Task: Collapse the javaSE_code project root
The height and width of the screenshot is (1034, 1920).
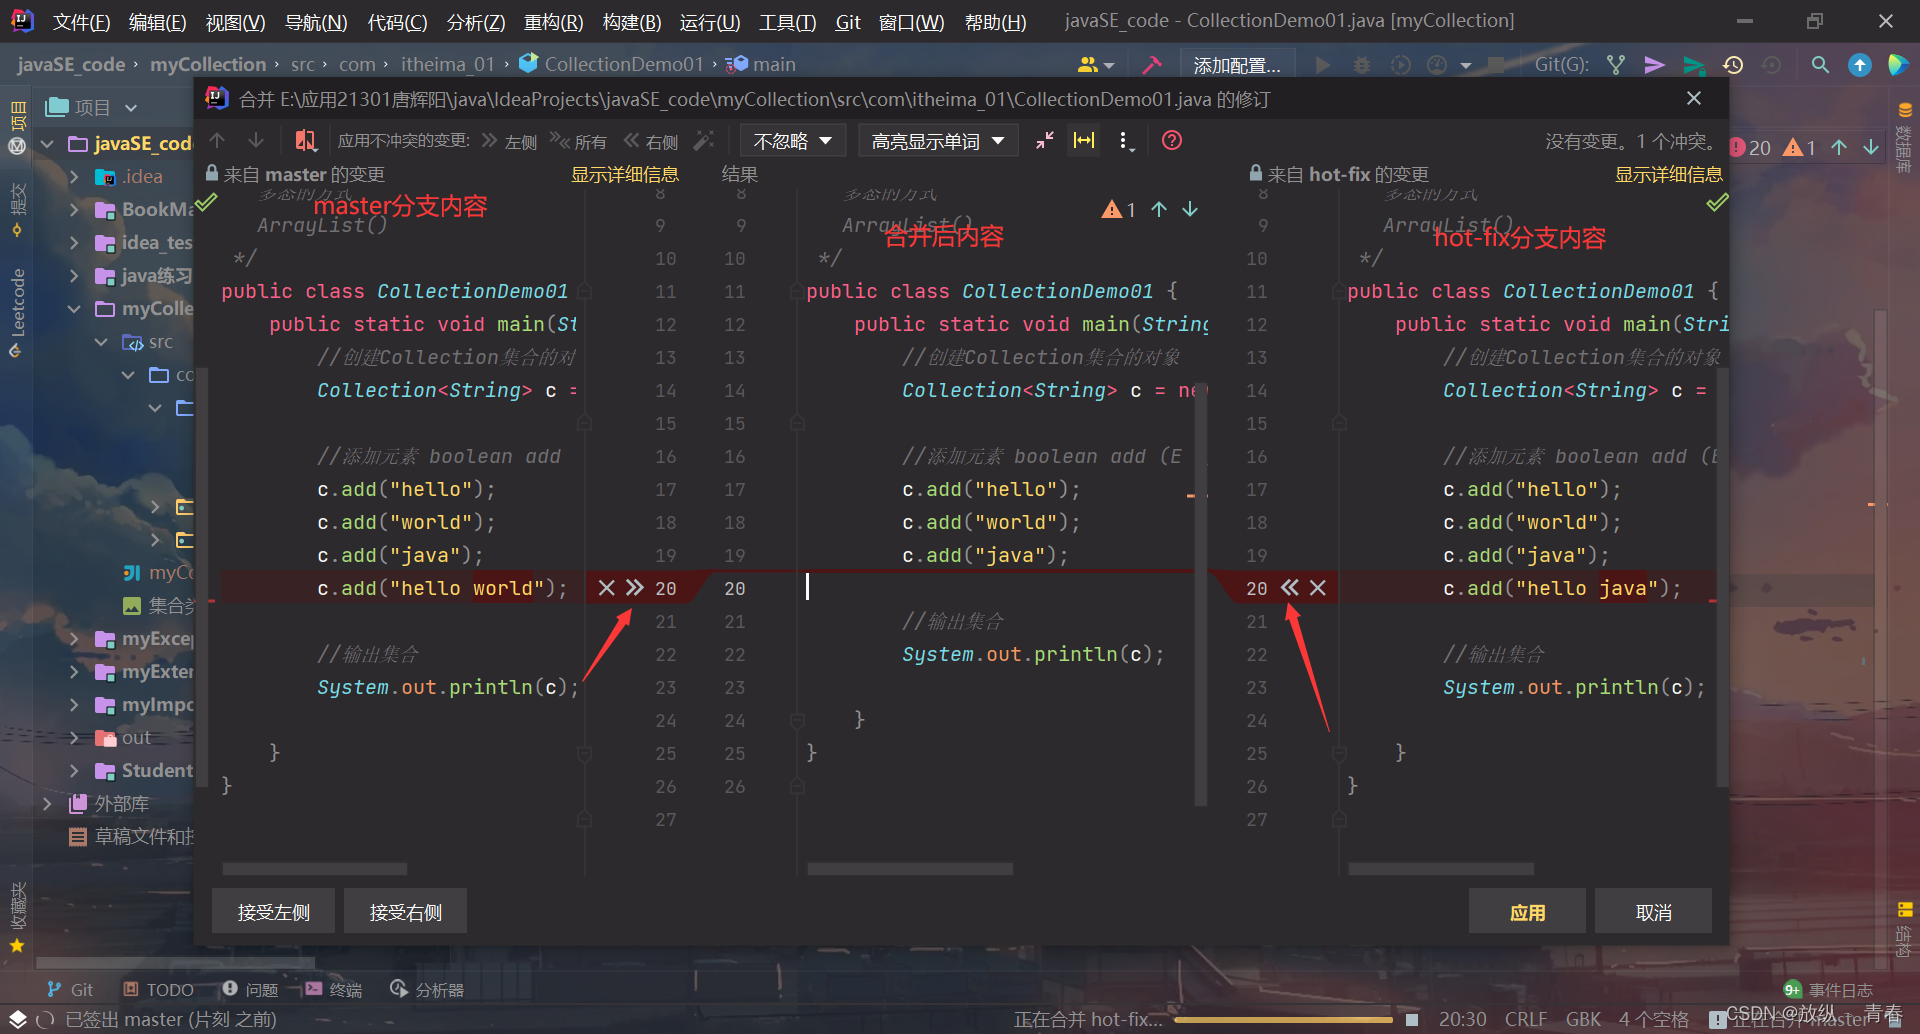Action: (47, 144)
